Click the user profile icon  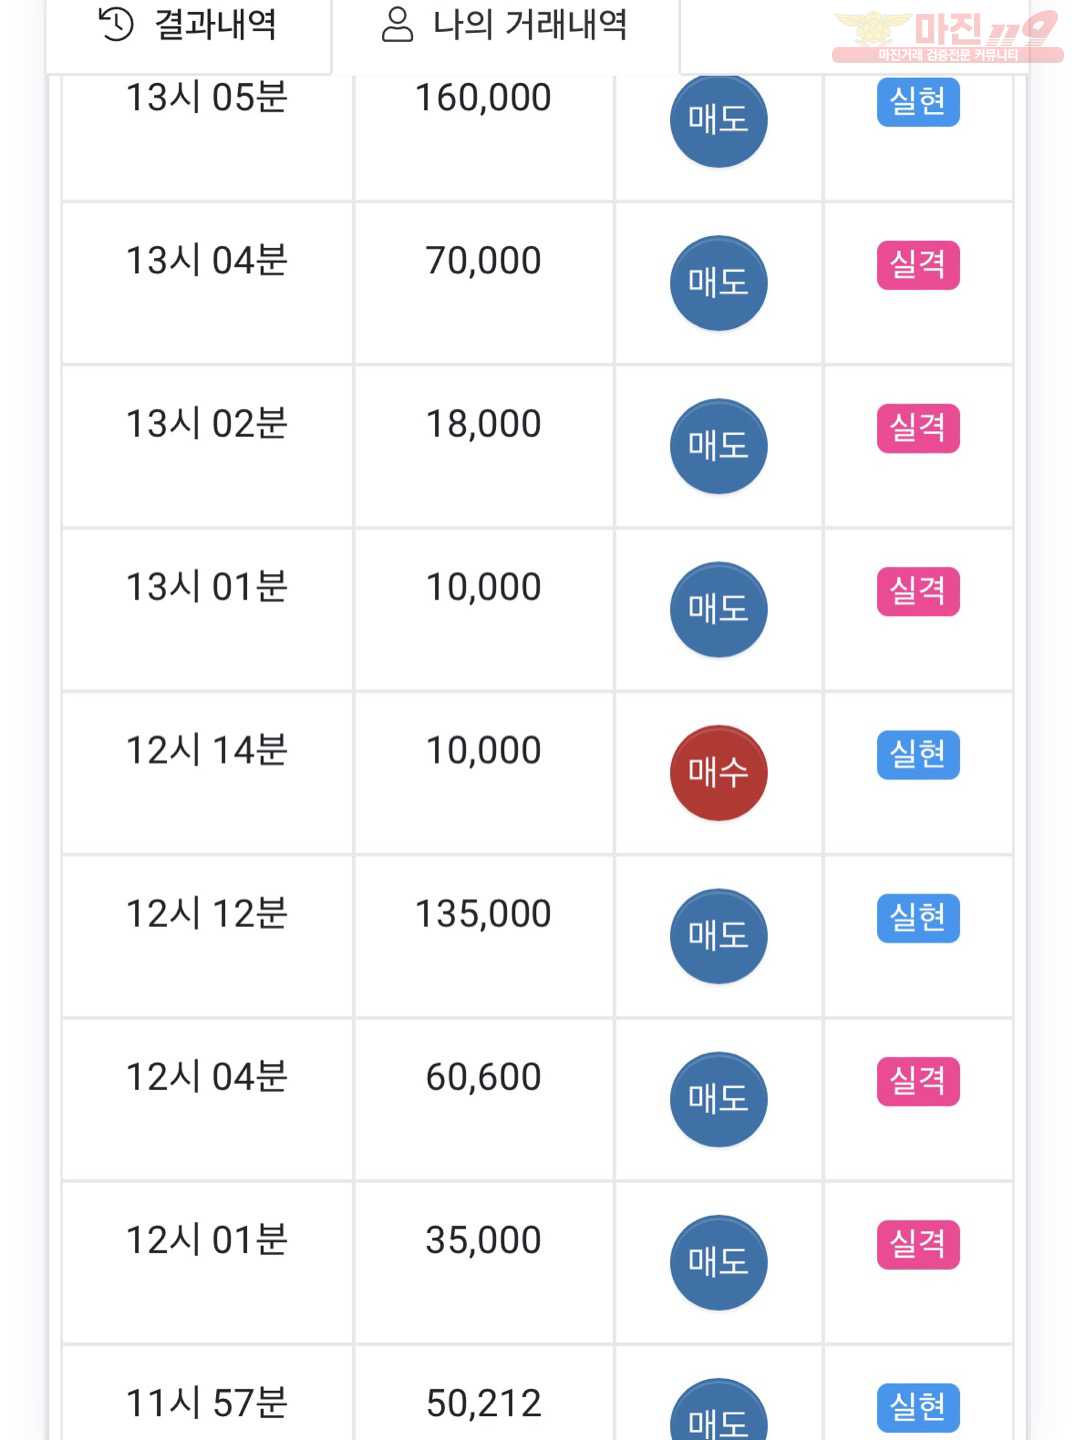click(397, 24)
